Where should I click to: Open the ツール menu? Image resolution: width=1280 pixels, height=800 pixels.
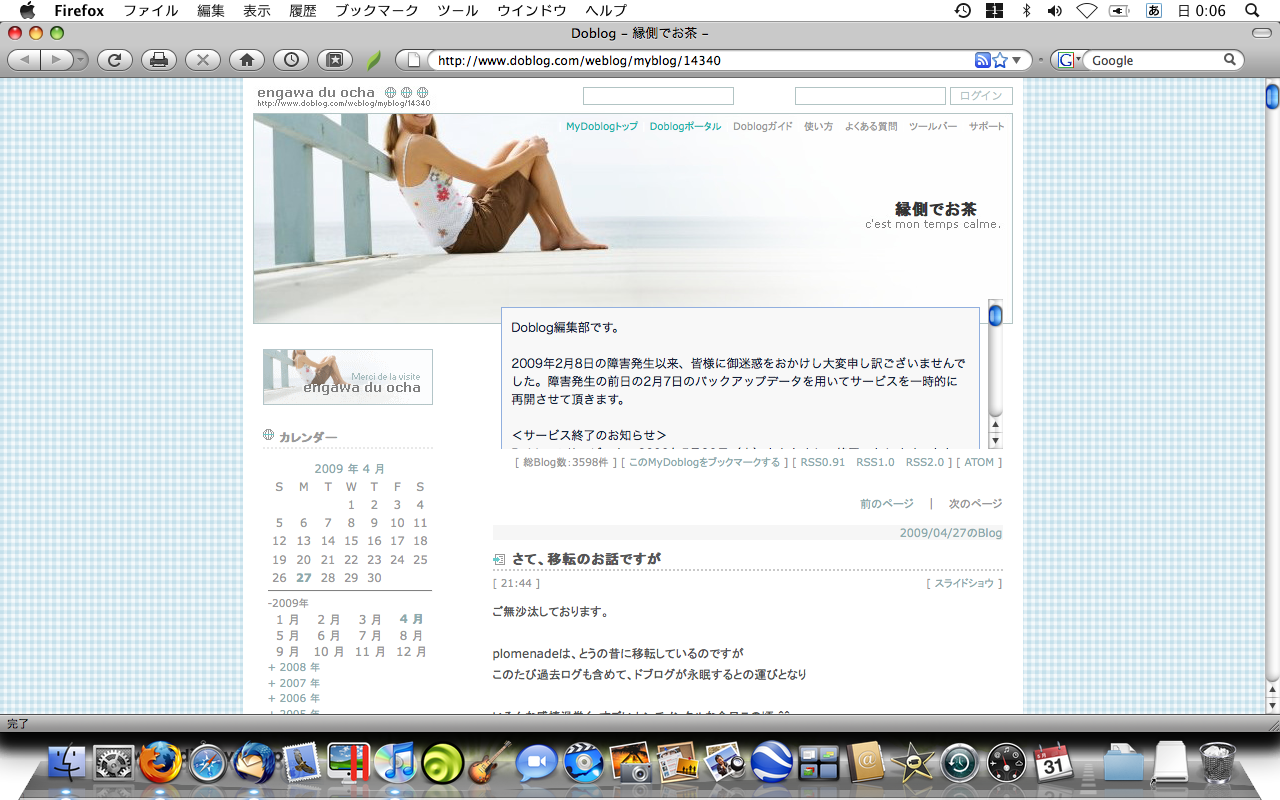tap(459, 11)
